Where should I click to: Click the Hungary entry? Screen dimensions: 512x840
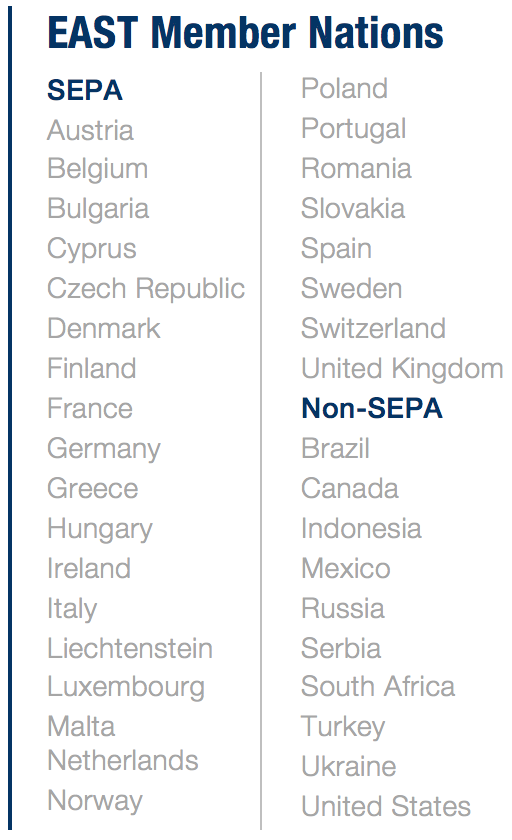100,529
